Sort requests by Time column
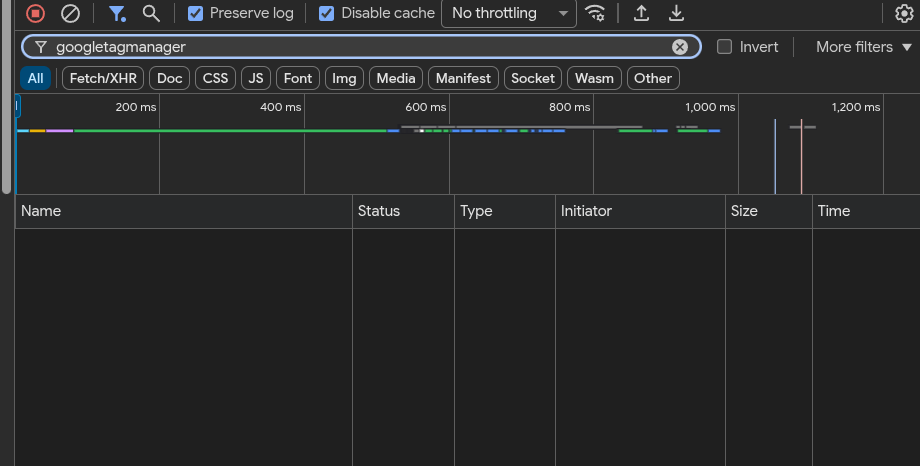920x466 pixels. pyautogui.click(x=866, y=211)
